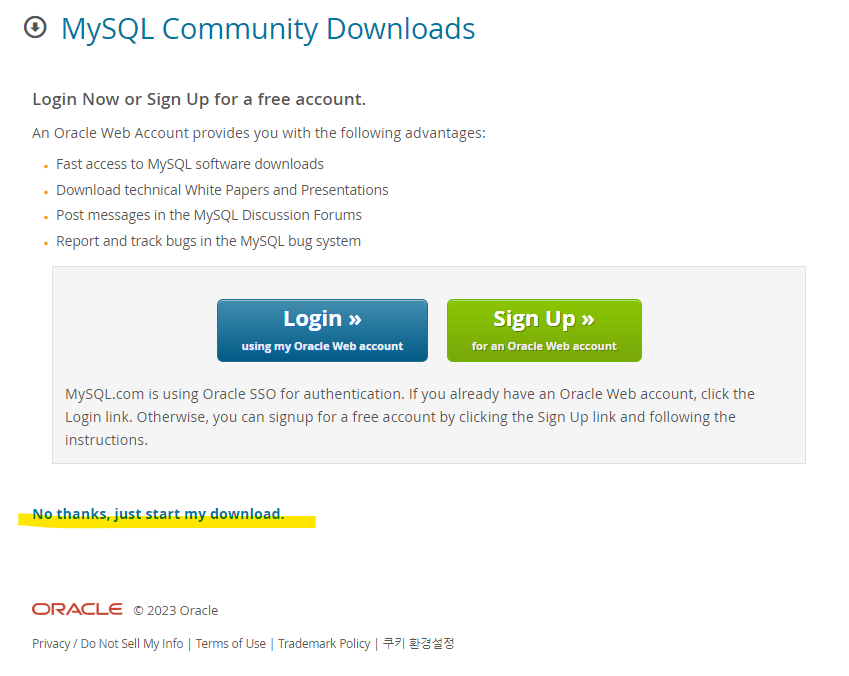Click 'Fast access to MySQL software downloads' item
The width and height of the screenshot is (849, 676).
(190, 164)
